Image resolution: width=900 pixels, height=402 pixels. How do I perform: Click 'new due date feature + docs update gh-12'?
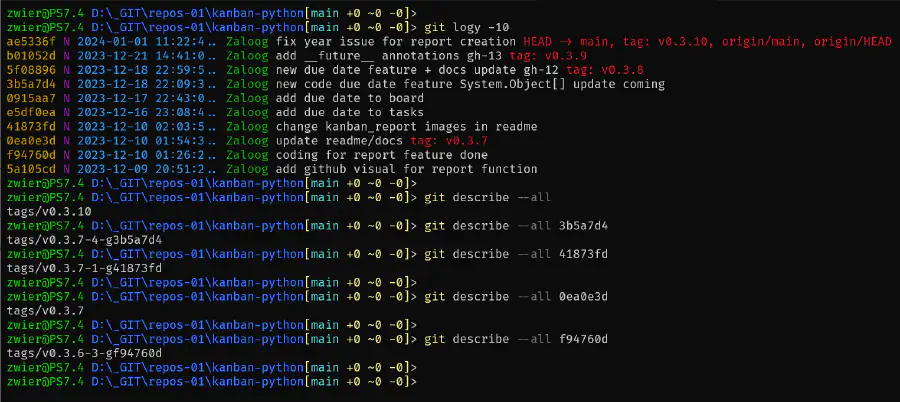(417, 70)
